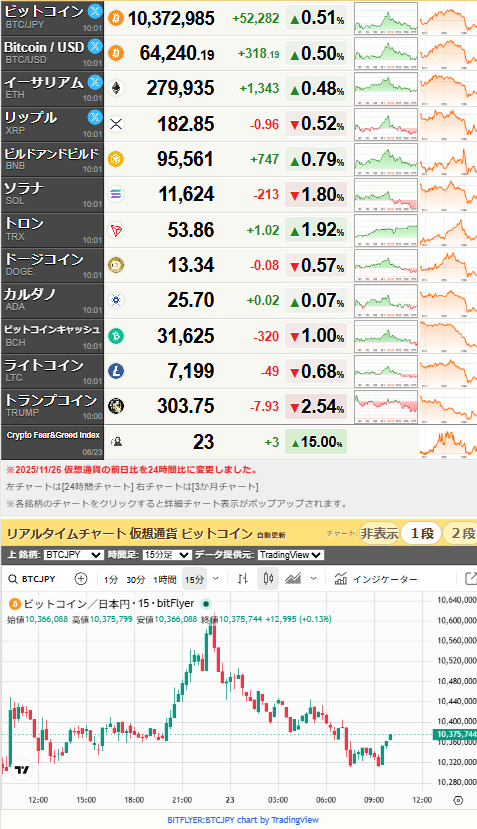
Task: Click the Solana logo icon
Action: [116, 194]
